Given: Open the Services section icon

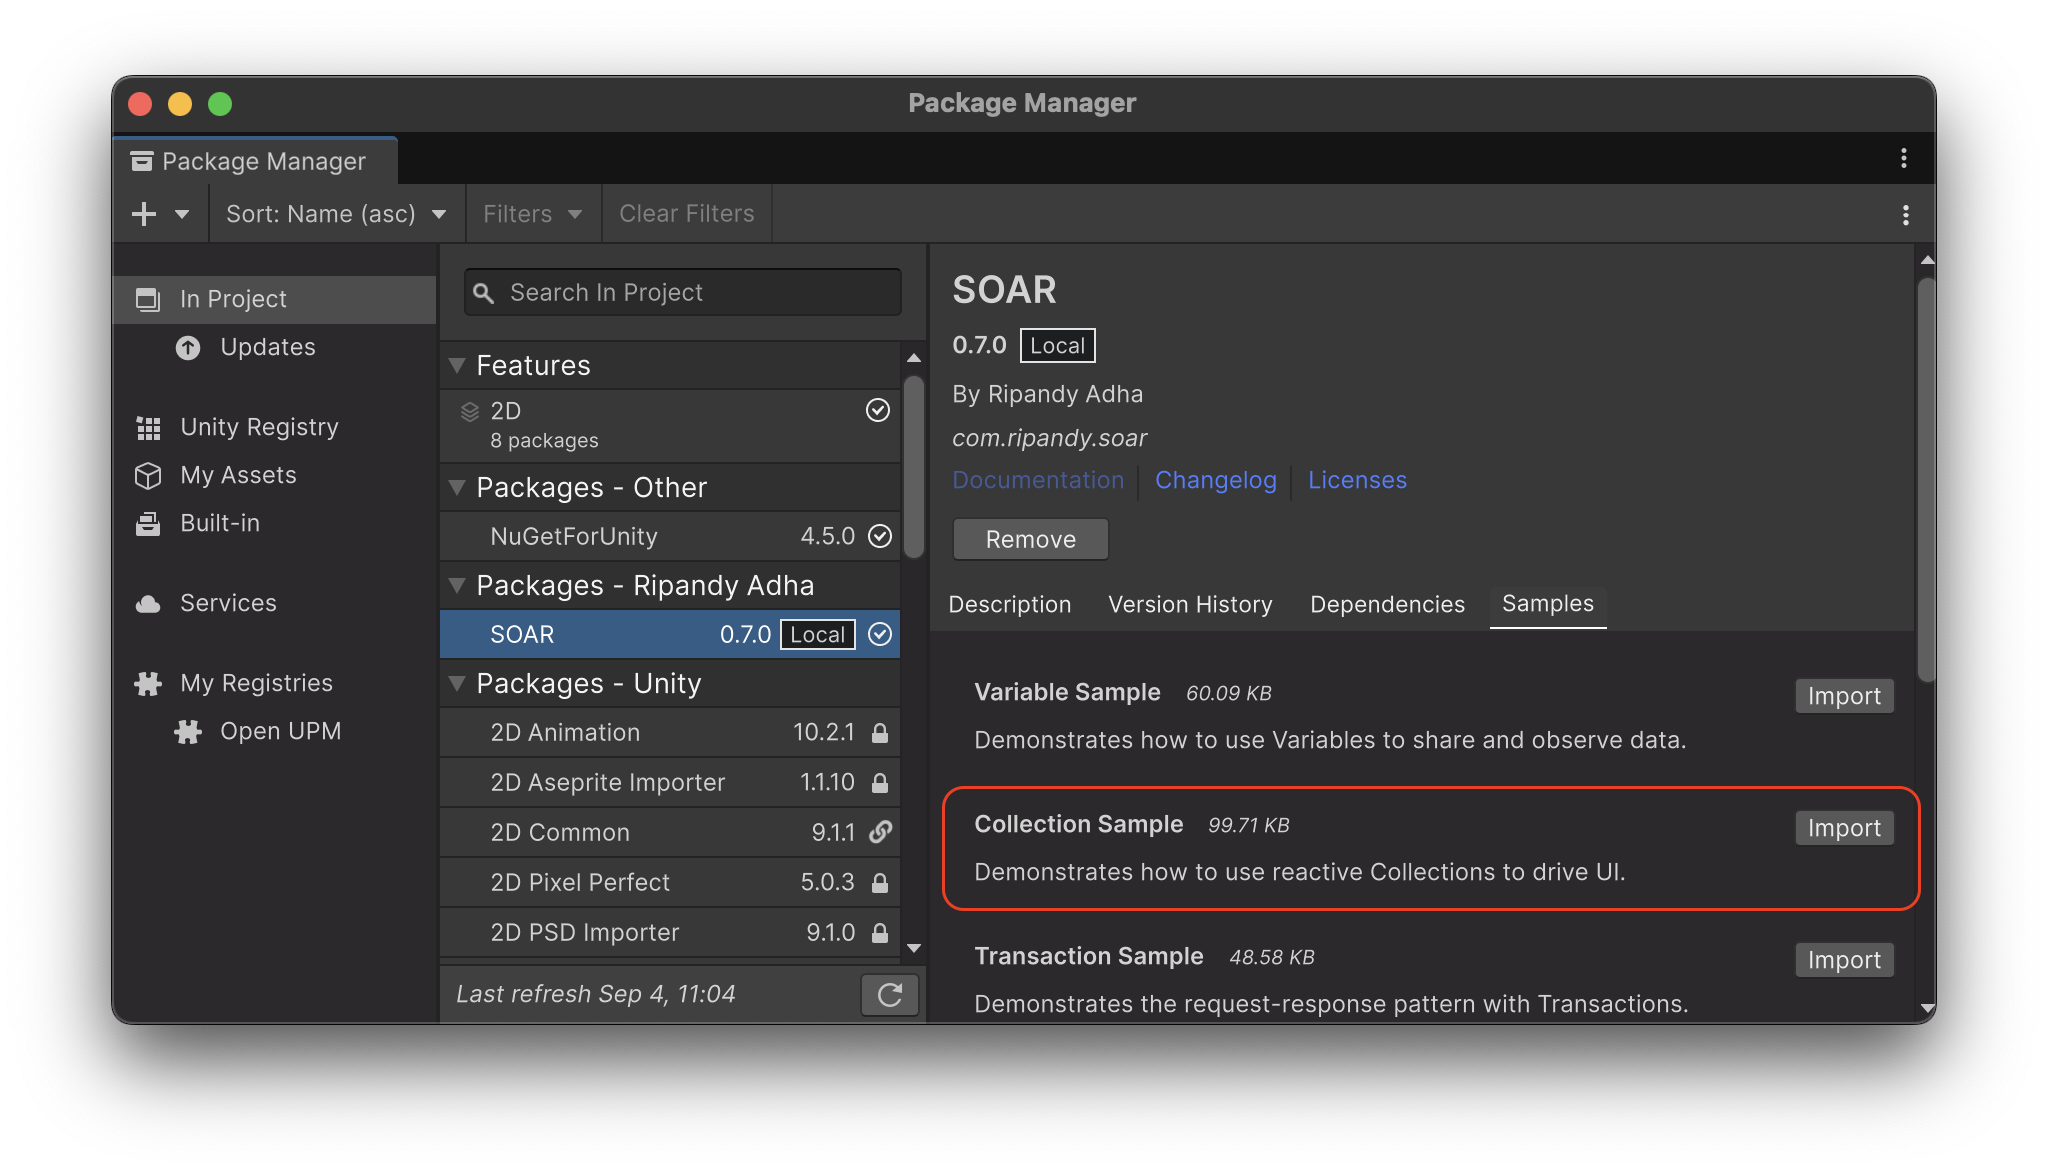Looking at the screenshot, I should pos(148,602).
